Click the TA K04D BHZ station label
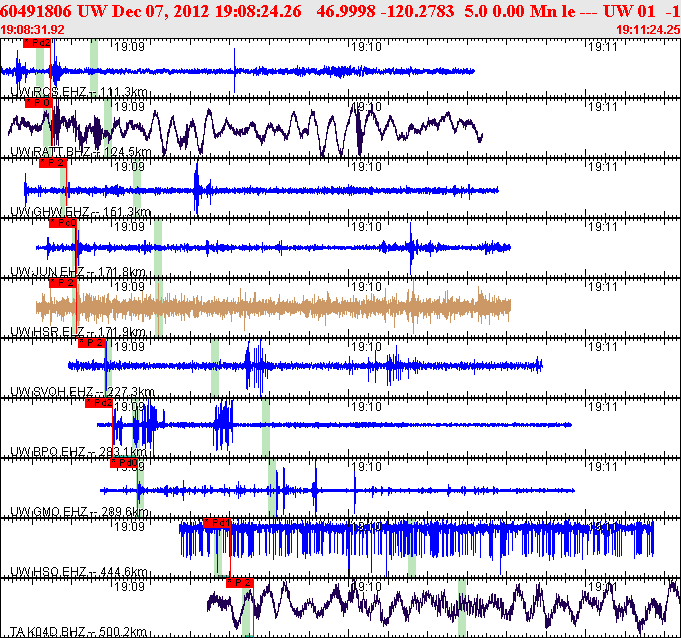This screenshot has height=638, width=681. point(78,632)
